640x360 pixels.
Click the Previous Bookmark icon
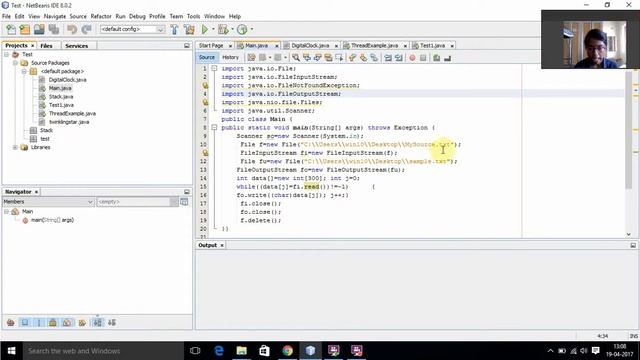pos(353,58)
